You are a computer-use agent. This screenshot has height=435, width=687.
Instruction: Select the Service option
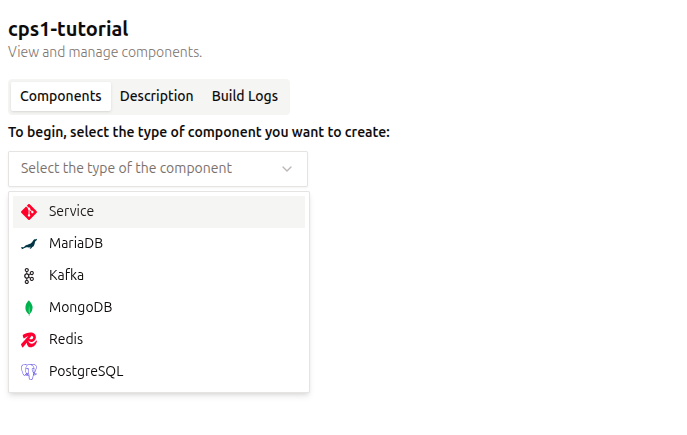(x=159, y=212)
